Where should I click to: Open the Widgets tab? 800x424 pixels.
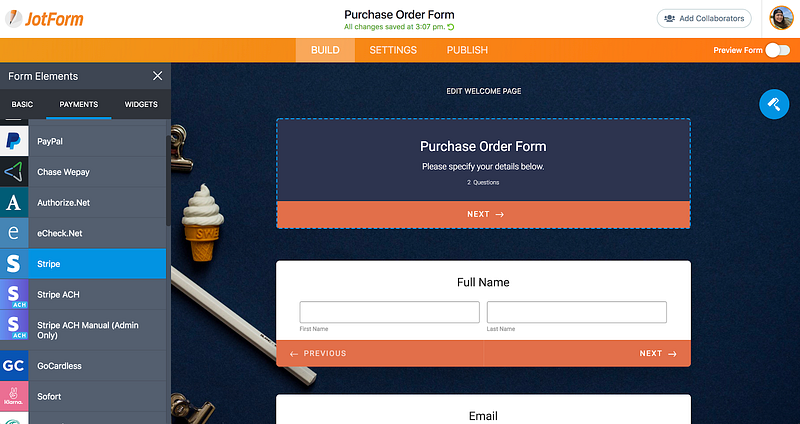pos(141,104)
